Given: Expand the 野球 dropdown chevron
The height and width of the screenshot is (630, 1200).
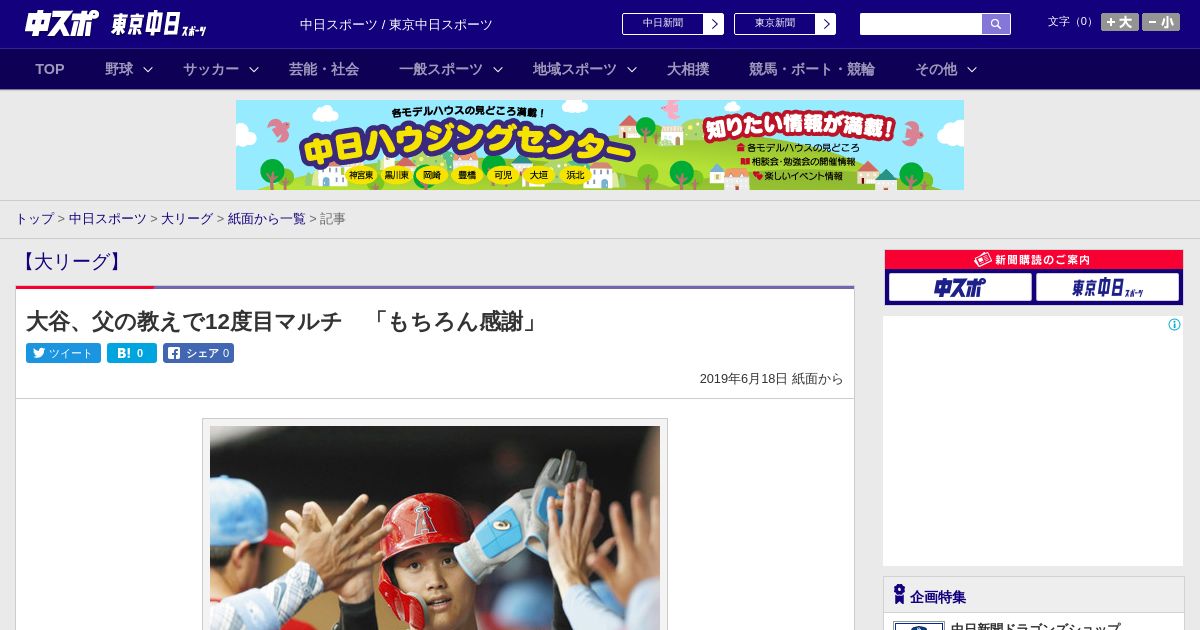Looking at the screenshot, I should pos(148,69).
